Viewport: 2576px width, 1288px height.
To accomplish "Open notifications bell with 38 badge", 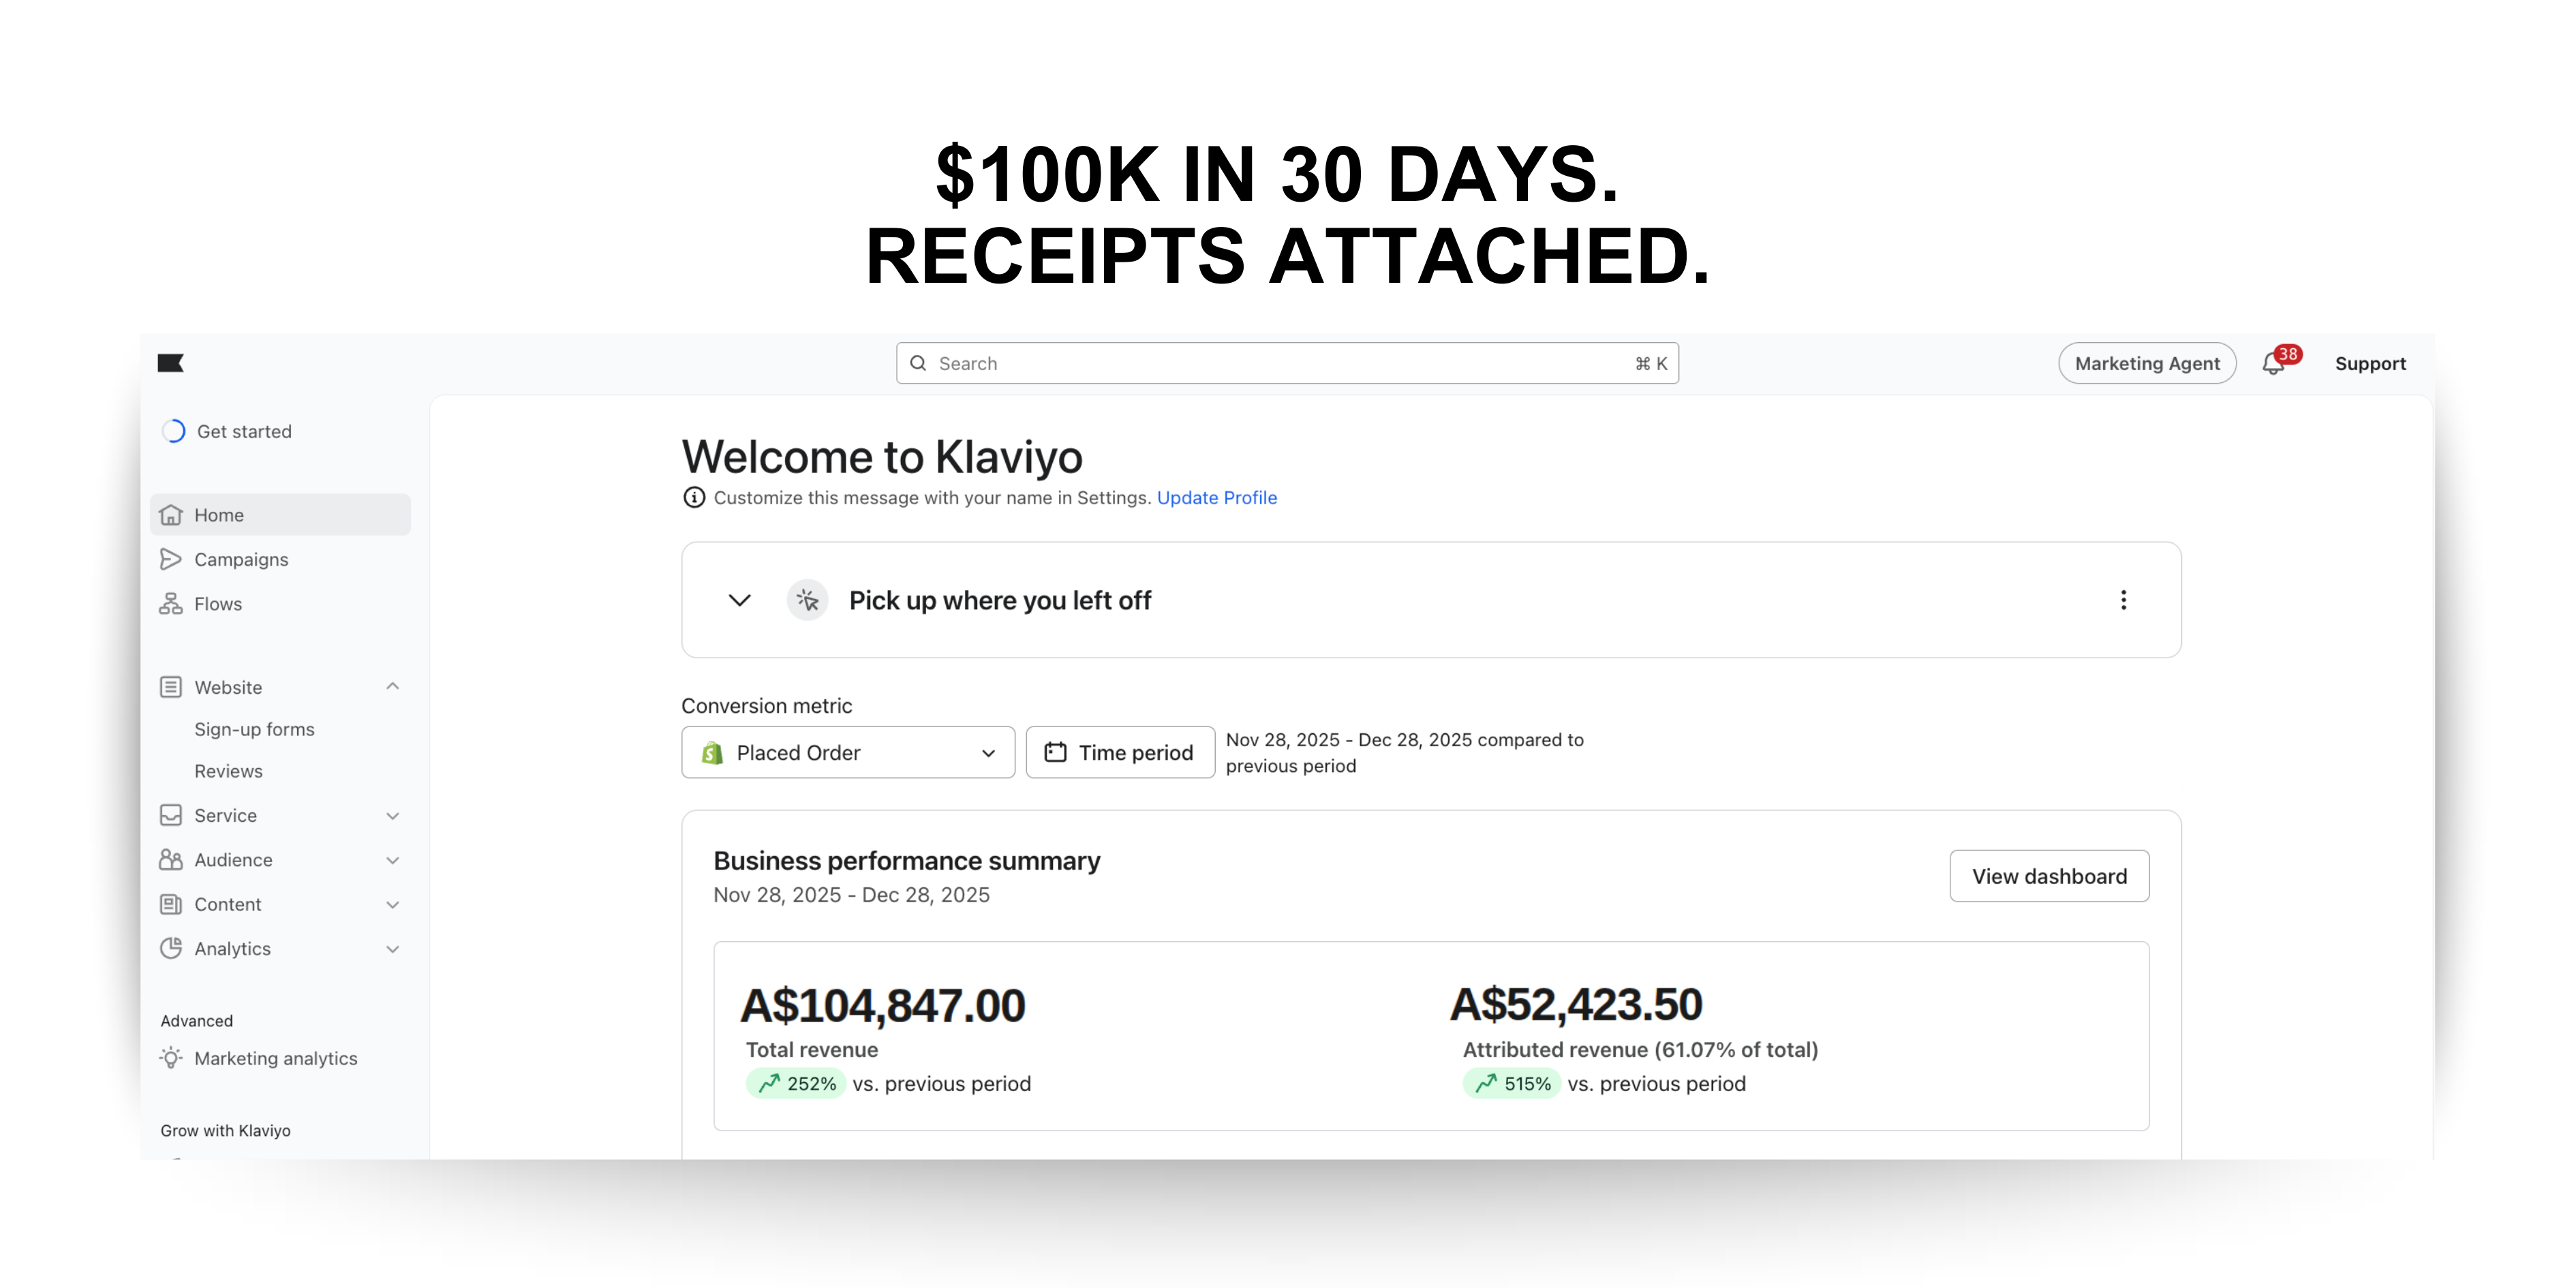I will point(2273,364).
